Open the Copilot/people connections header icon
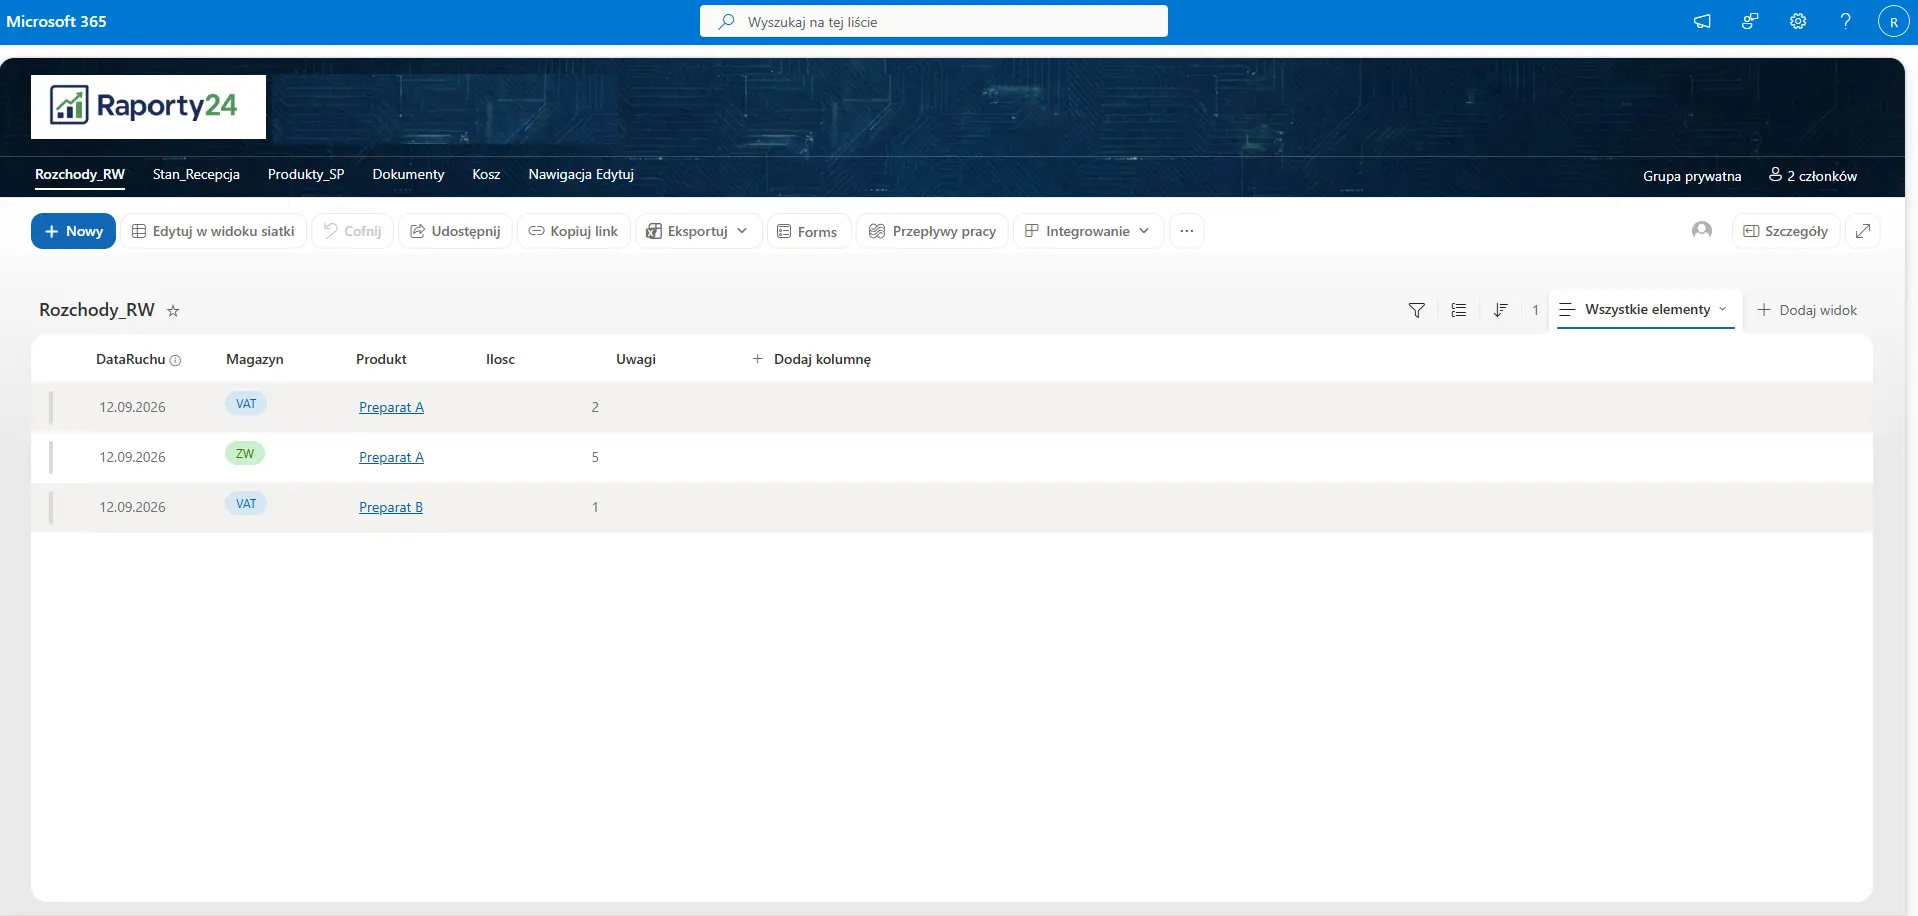The width and height of the screenshot is (1918, 916). click(1750, 21)
